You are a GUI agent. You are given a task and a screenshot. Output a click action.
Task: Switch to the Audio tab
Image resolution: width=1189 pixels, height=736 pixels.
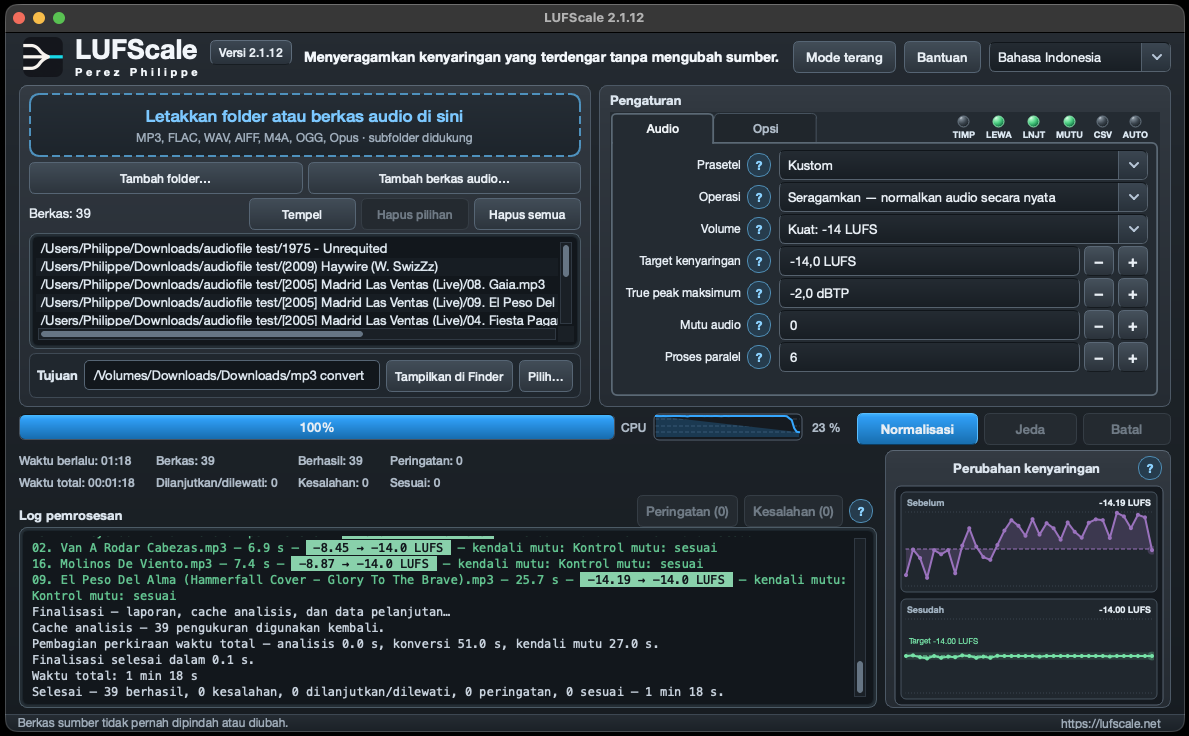662,128
